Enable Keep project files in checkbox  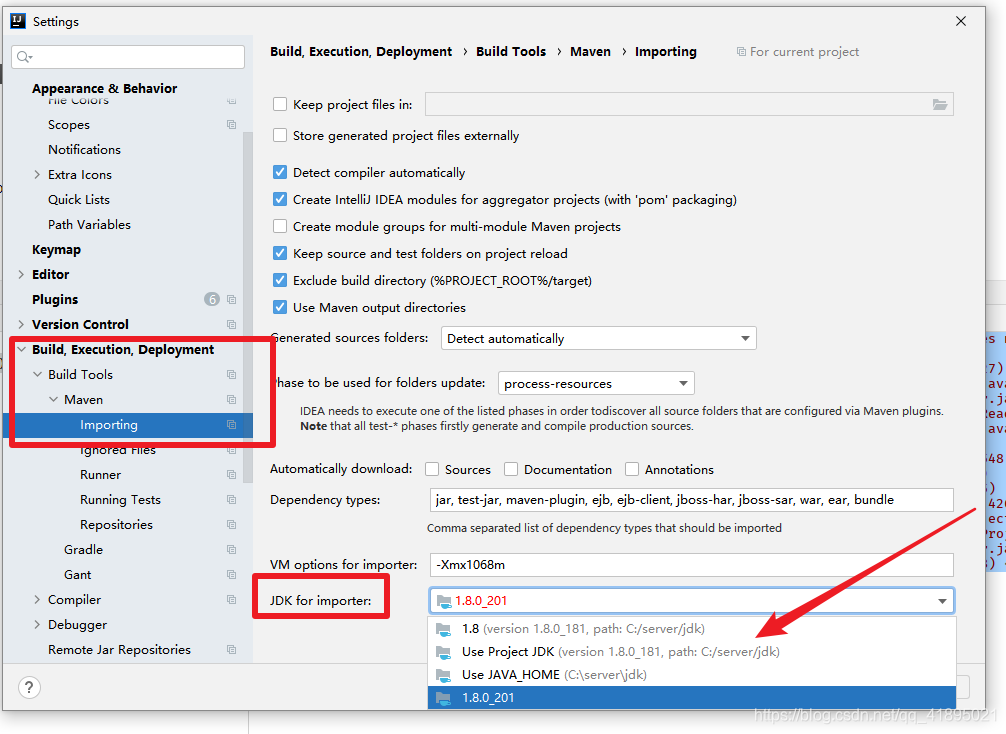pyautogui.click(x=280, y=104)
